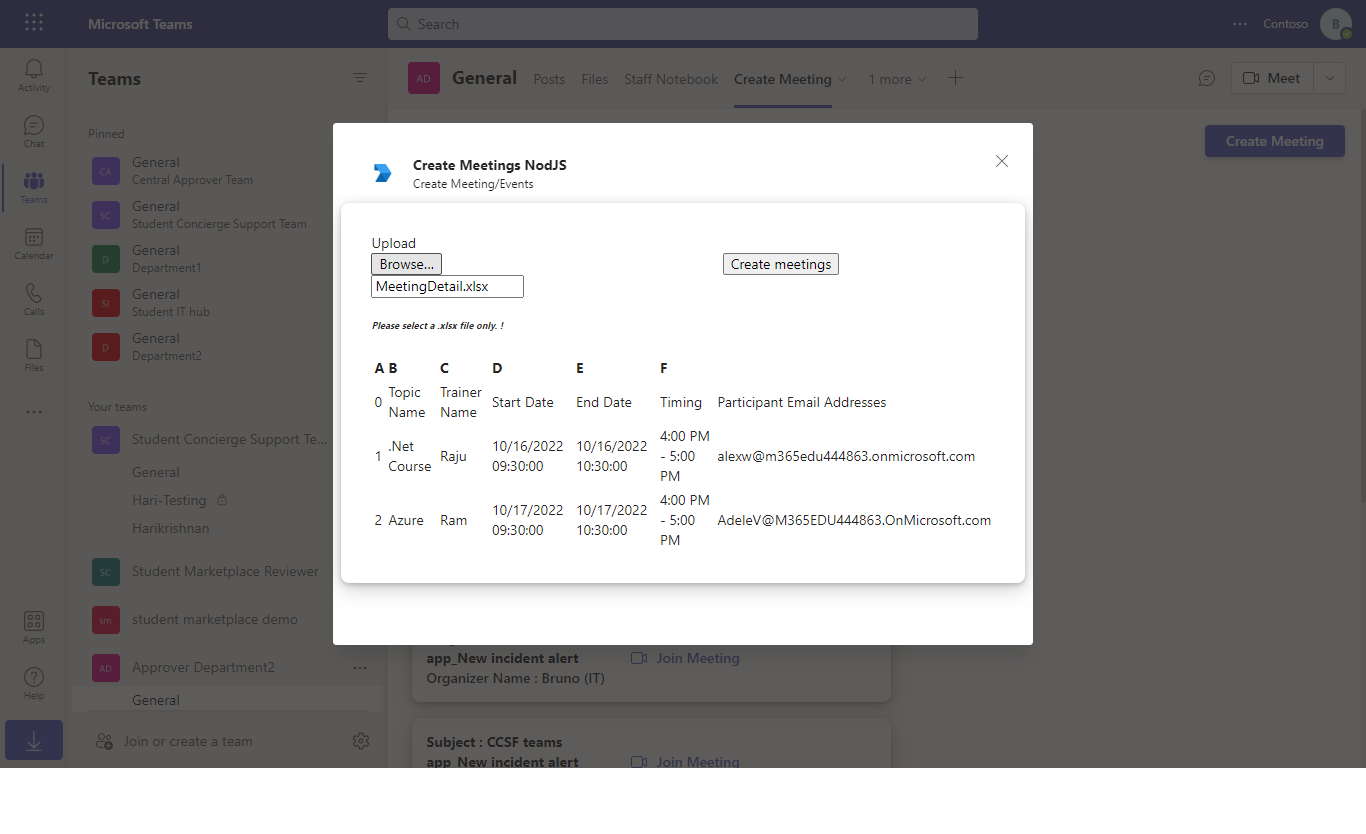The image size is (1366, 834).
Task: Click the MeetingDetail.xlsx file name field
Action: [447, 286]
